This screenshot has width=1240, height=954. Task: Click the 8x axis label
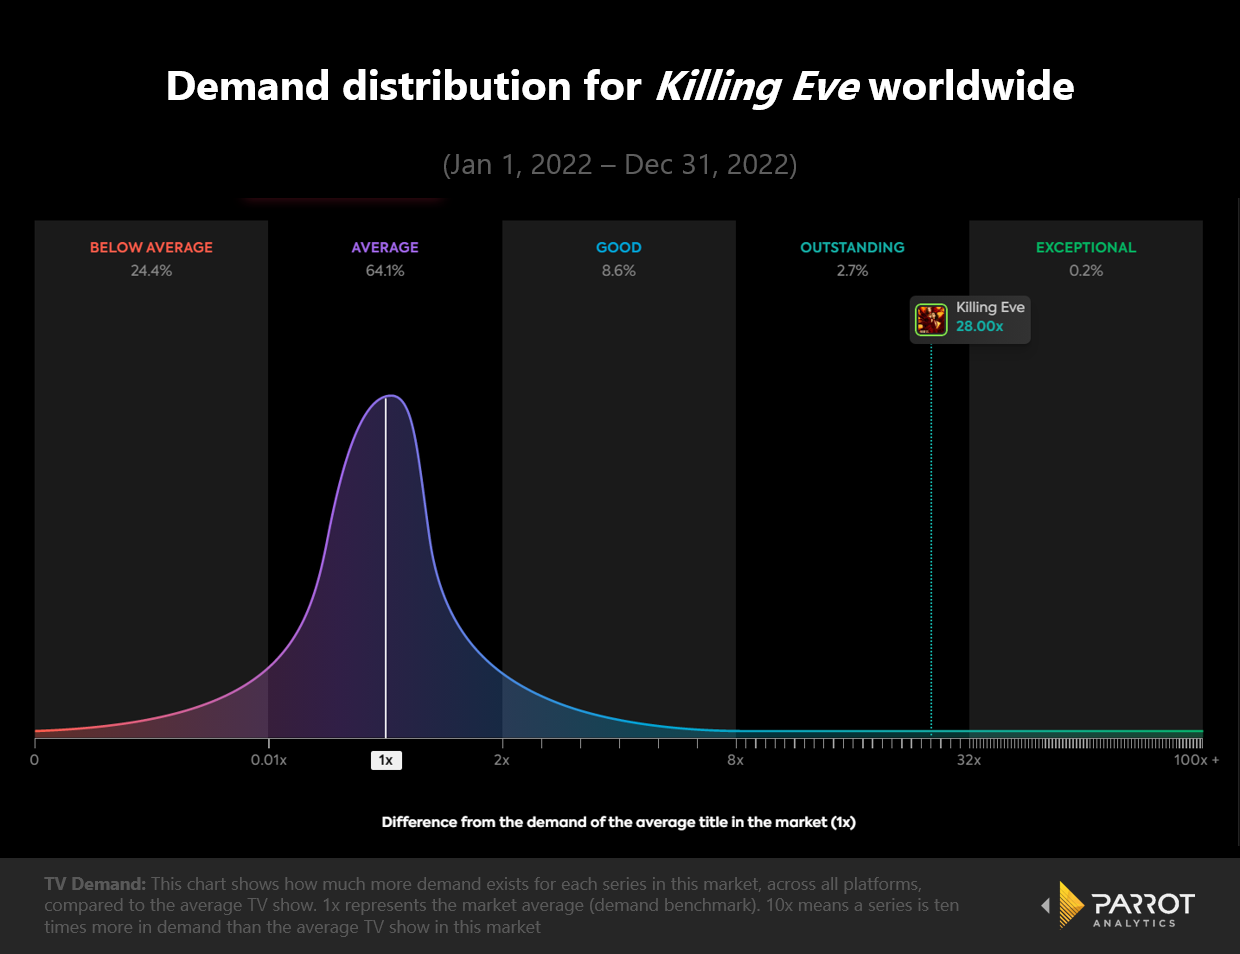[736, 760]
